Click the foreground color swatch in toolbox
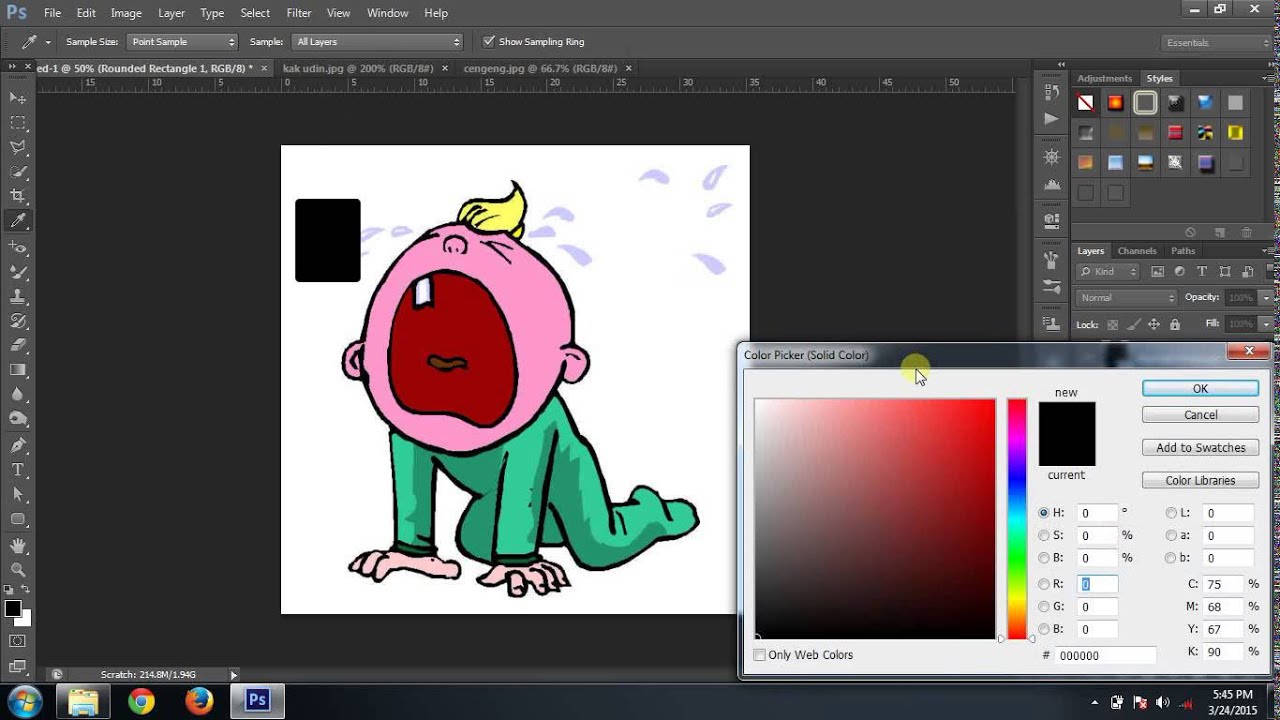1280x720 pixels. 12,608
